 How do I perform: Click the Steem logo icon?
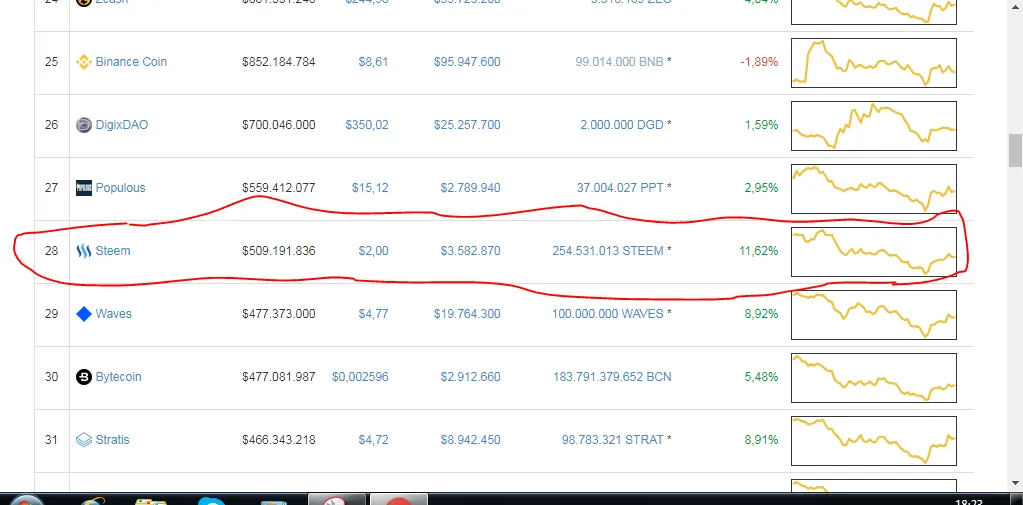(84, 251)
